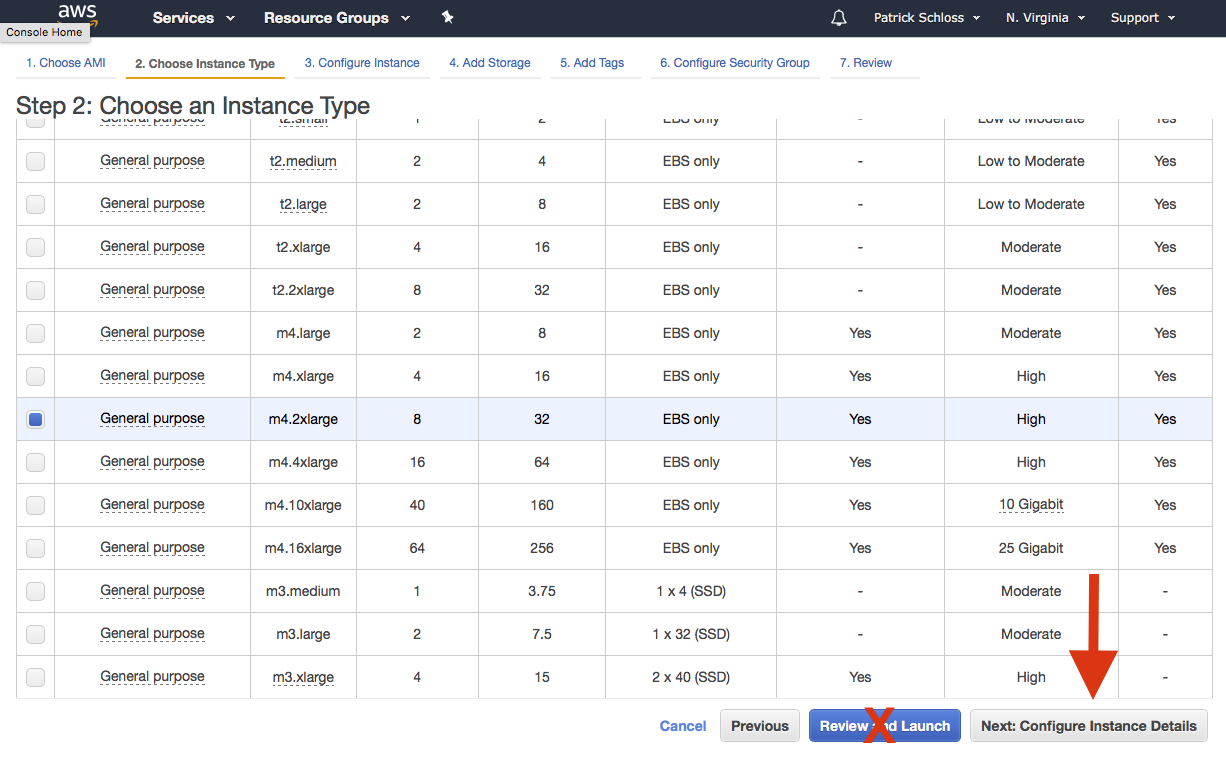Viewport: 1226px width, 761px height.
Task: Select the t2.2xlarge instance checkbox
Action: (35, 290)
